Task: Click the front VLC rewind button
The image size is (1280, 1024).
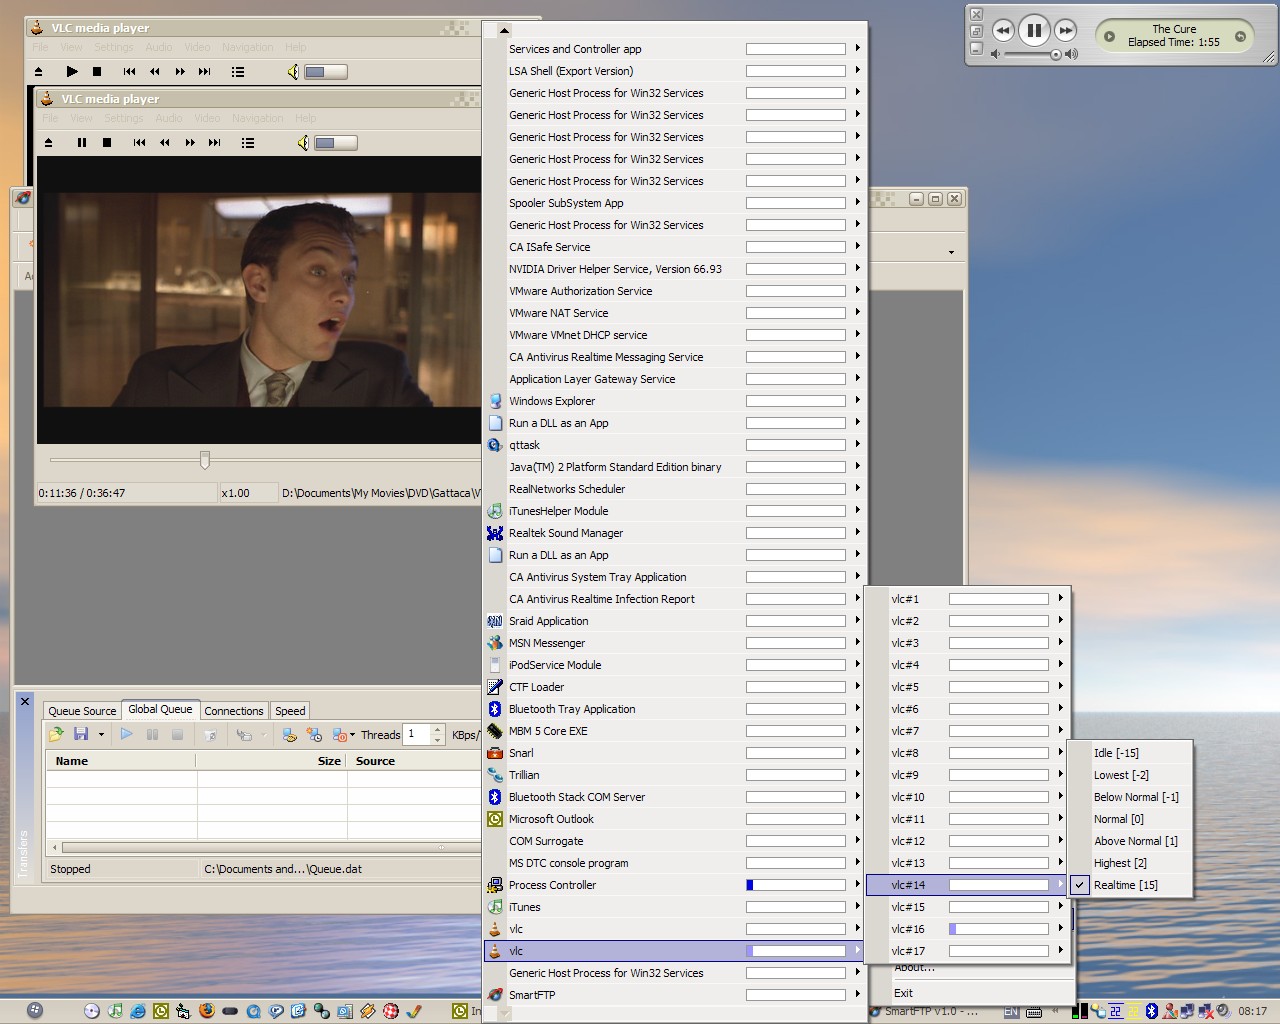Action: click(x=165, y=142)
